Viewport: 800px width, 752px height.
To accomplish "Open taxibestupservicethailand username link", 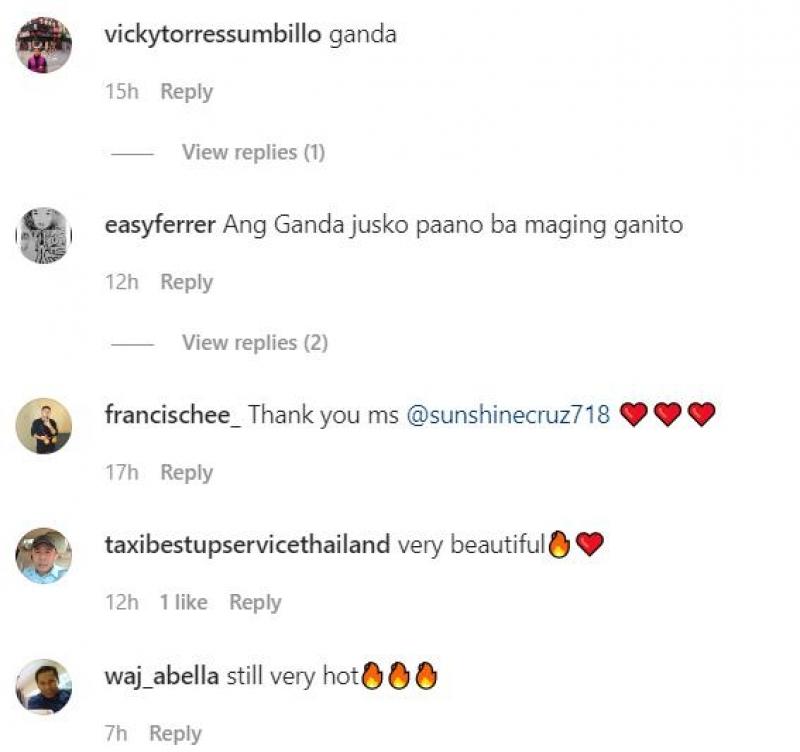I will [x=247, y=544].
